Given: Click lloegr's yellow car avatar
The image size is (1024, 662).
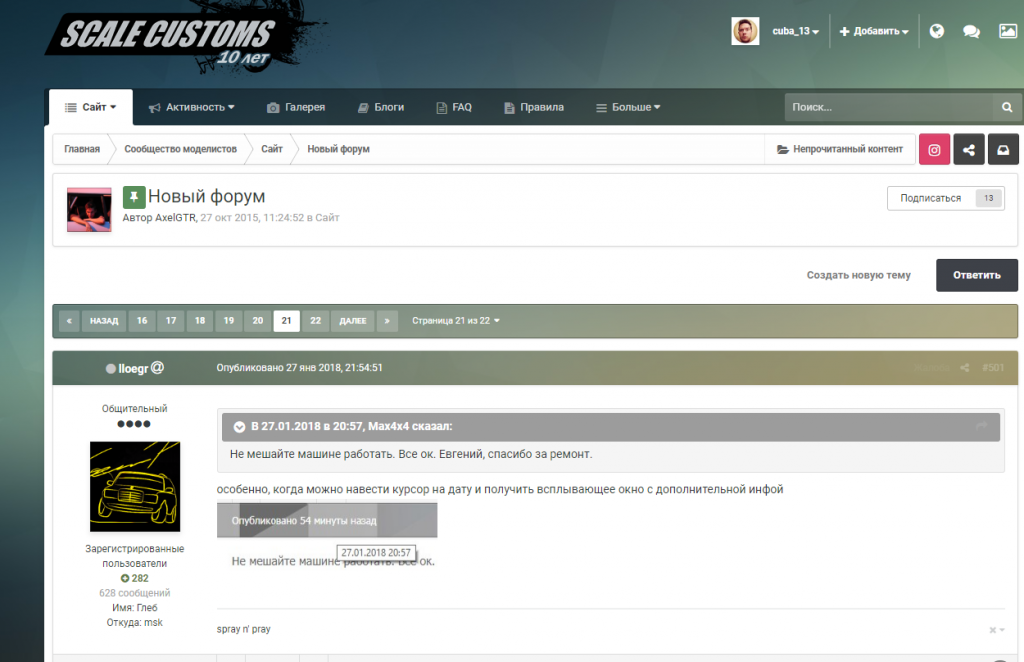Looking at the screenshot, I should pyautogui.click(x=135, y=487).
